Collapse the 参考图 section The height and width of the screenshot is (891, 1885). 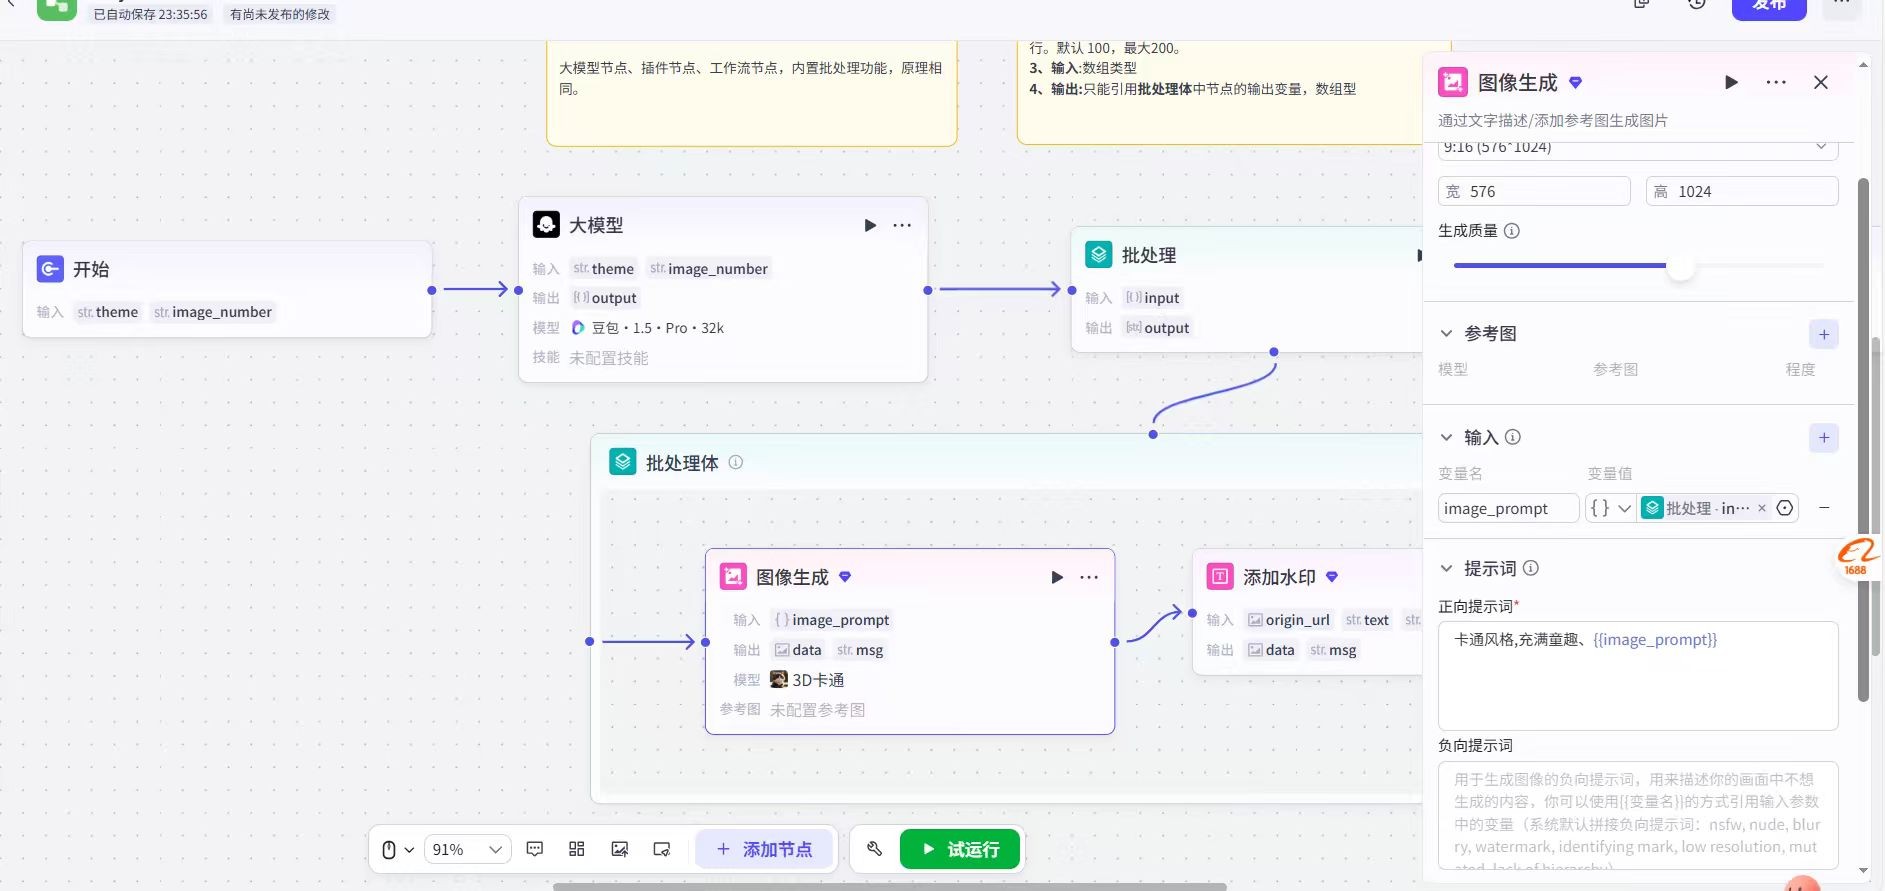(x=1446, y=333)
